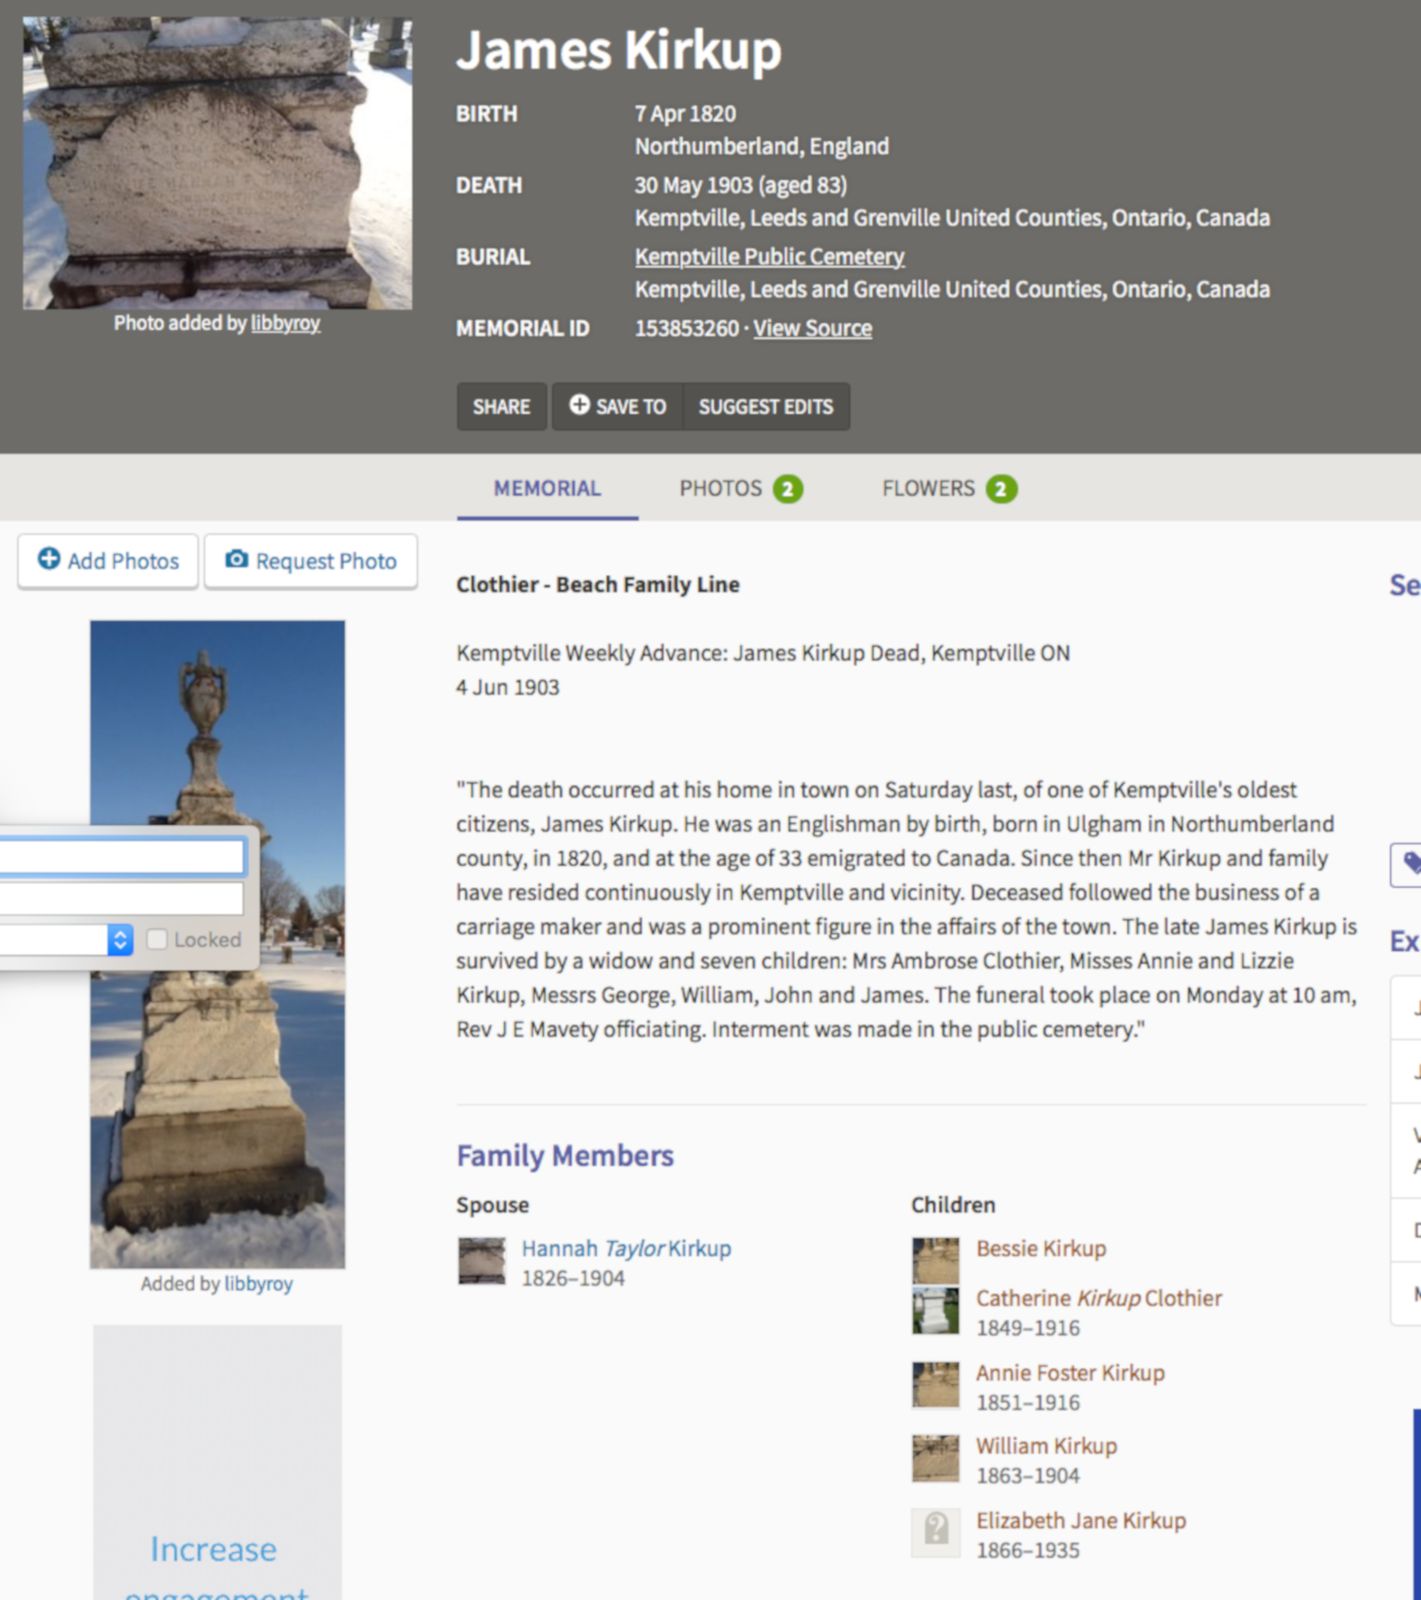The width and height of the screenshot is (1421, 1600).
Task: Click the plus icon on Save To
Action: [x=579, y=405]
